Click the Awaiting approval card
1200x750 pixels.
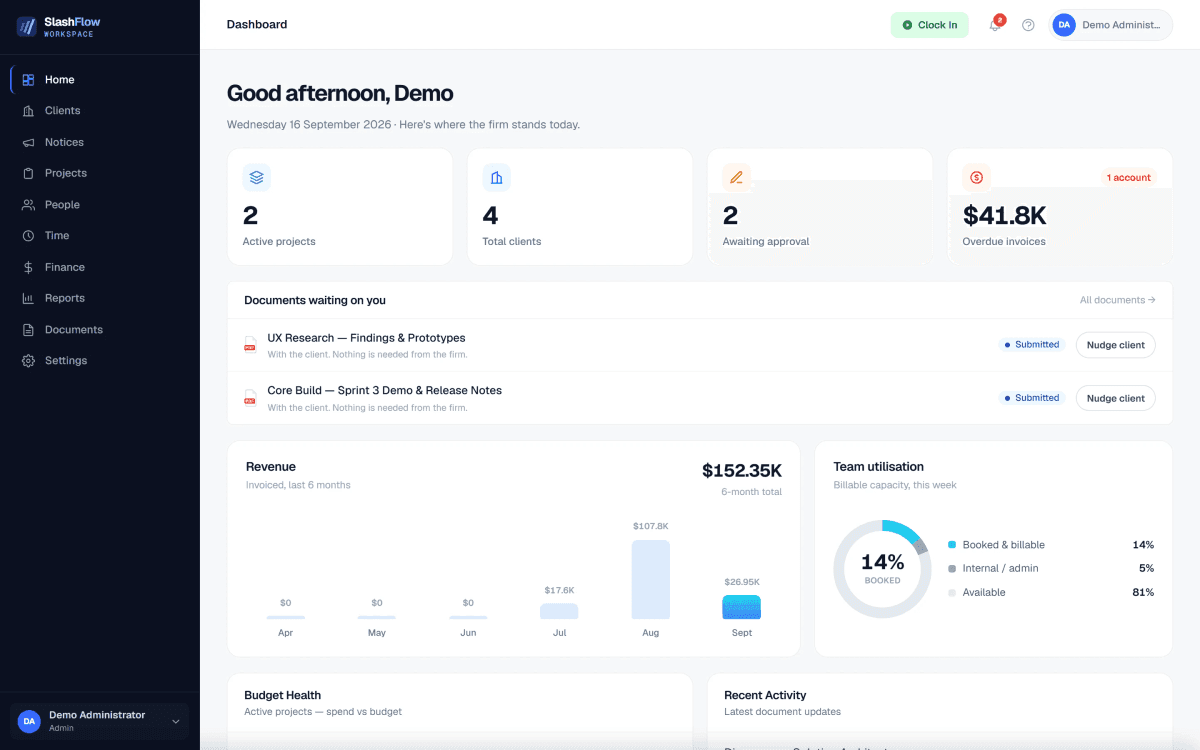click(x=820, y=207)
